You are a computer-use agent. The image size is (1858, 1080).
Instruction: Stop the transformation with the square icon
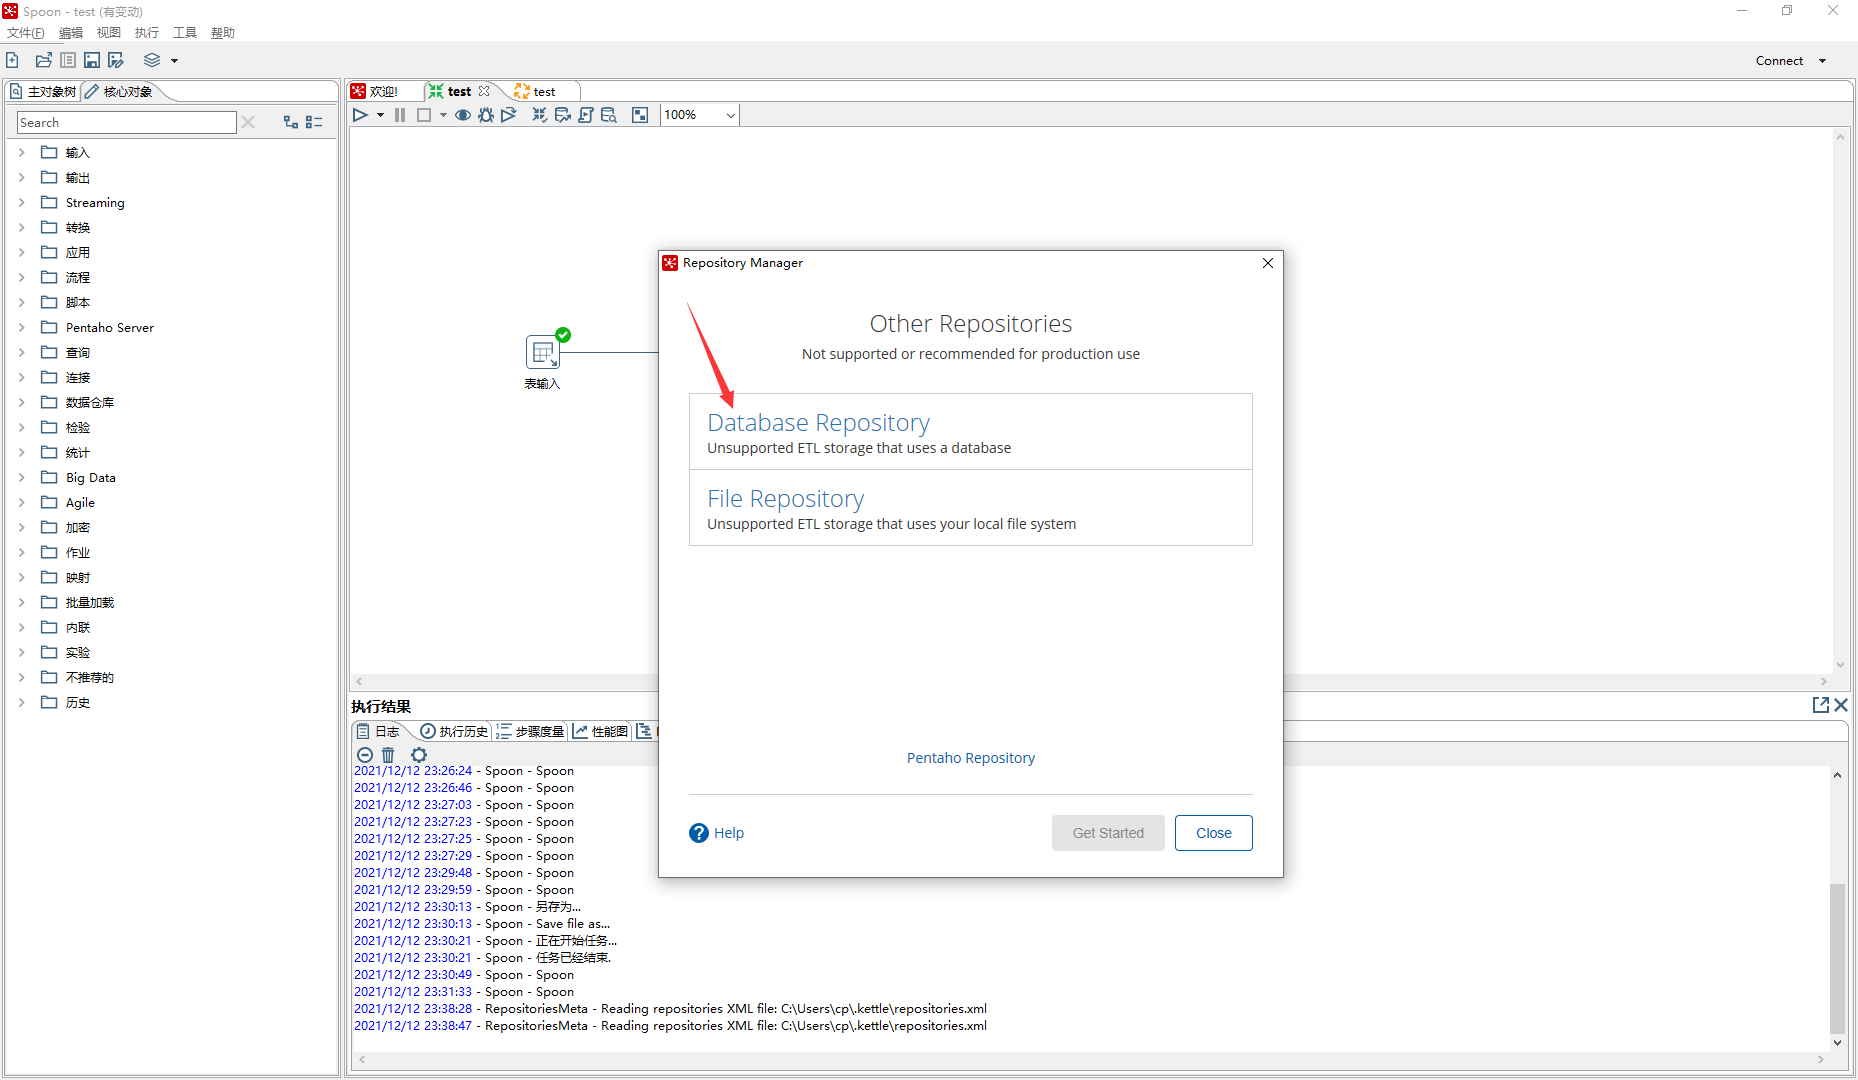click(x=424, y=115)
